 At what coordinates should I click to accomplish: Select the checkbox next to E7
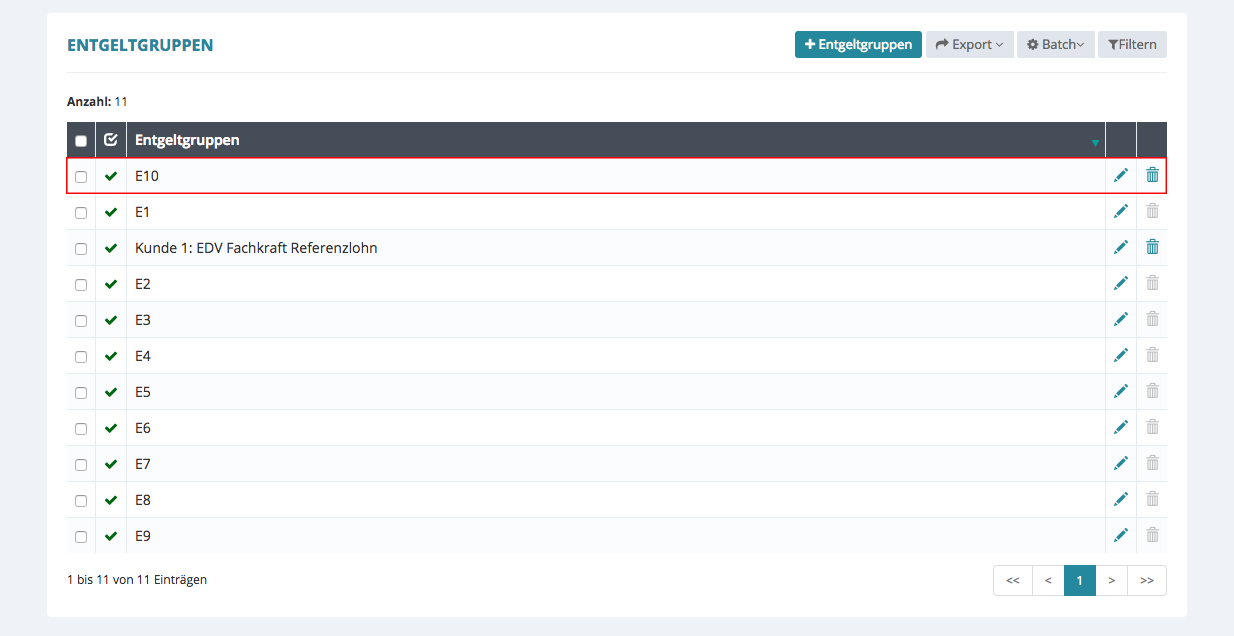pyautogui.click(x=81, y=465)
